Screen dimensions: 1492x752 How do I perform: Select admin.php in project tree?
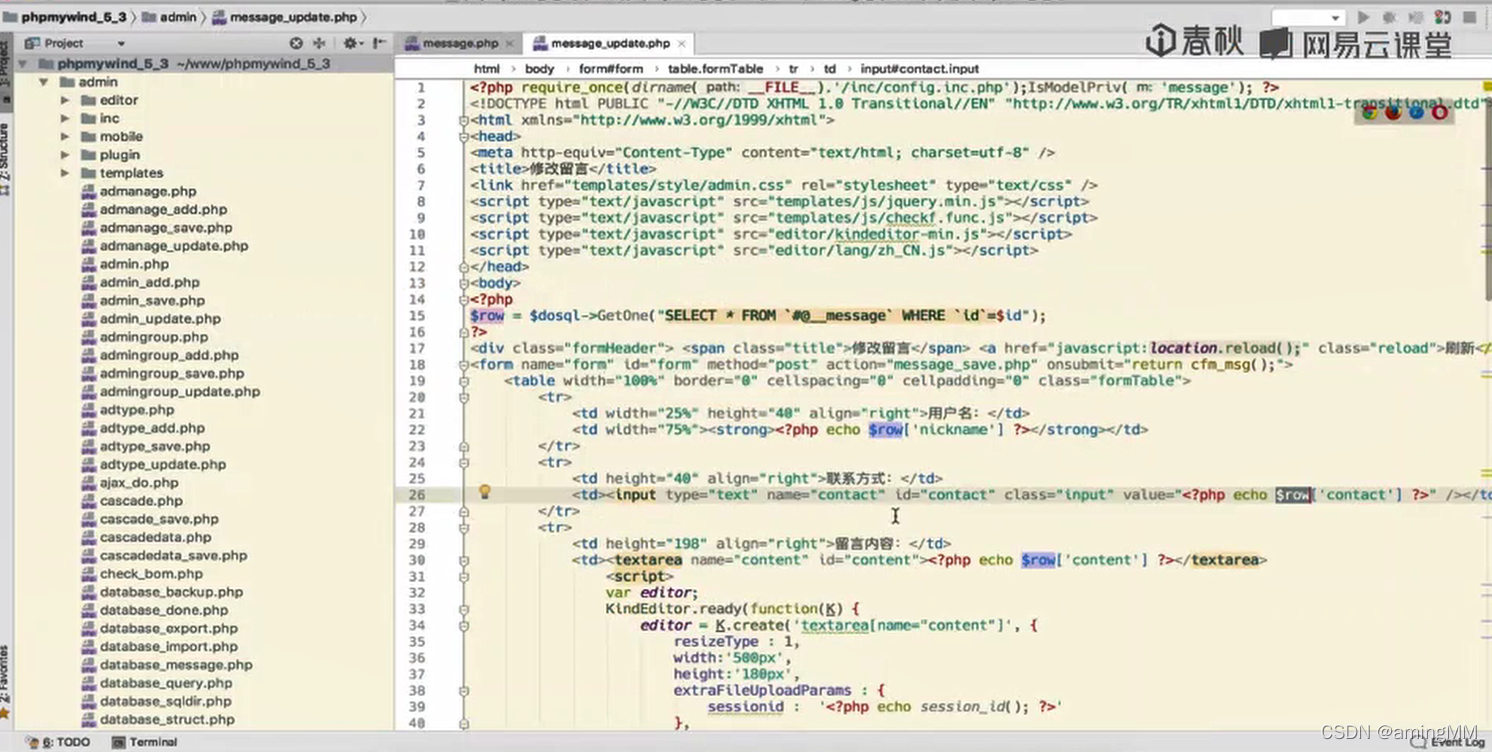(x=134, y=264)
